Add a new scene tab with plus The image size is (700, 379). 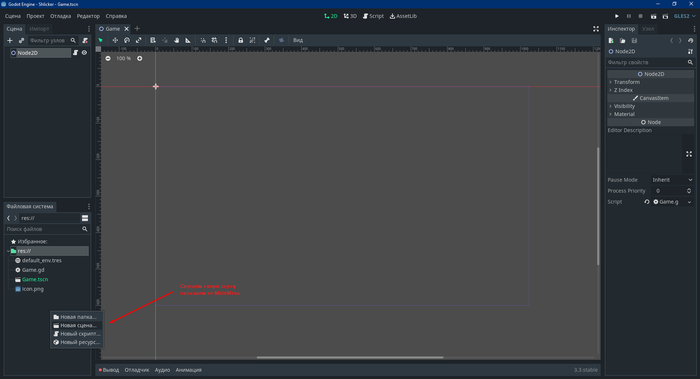click(x=137, y=29)
